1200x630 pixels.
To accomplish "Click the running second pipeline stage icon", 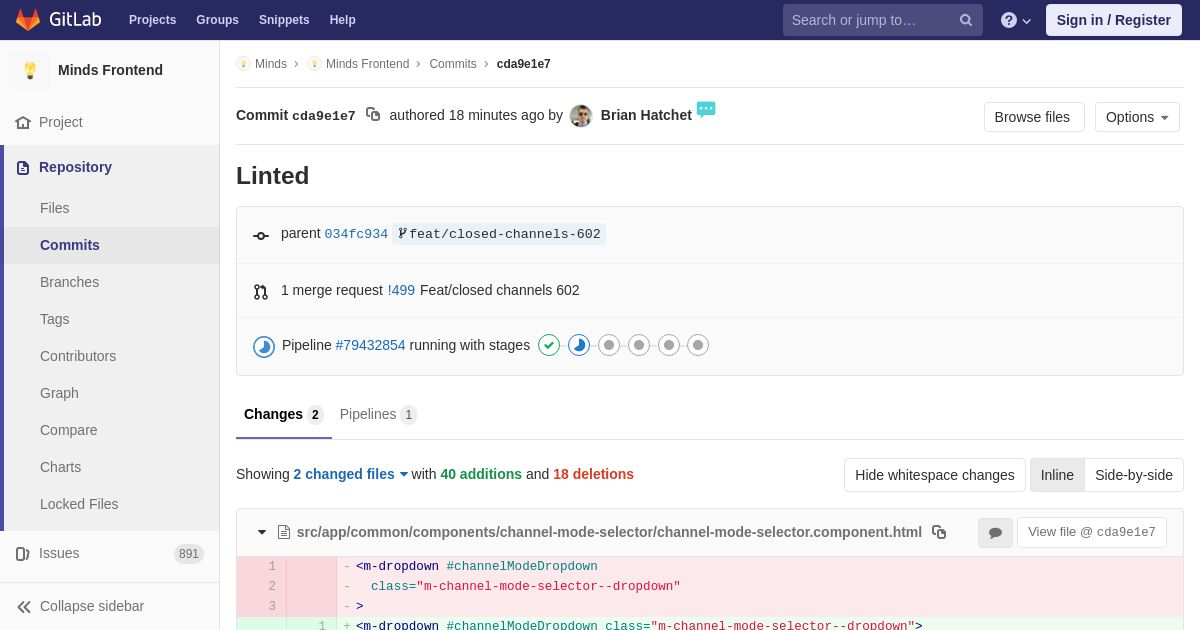I will 579,345.
